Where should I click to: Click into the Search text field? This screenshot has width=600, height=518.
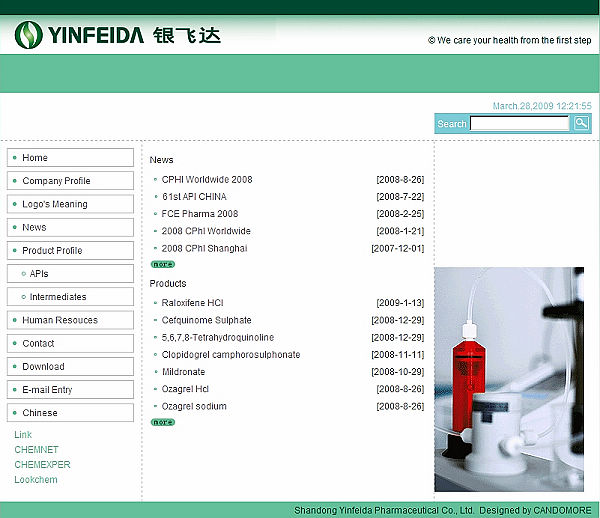519,124
